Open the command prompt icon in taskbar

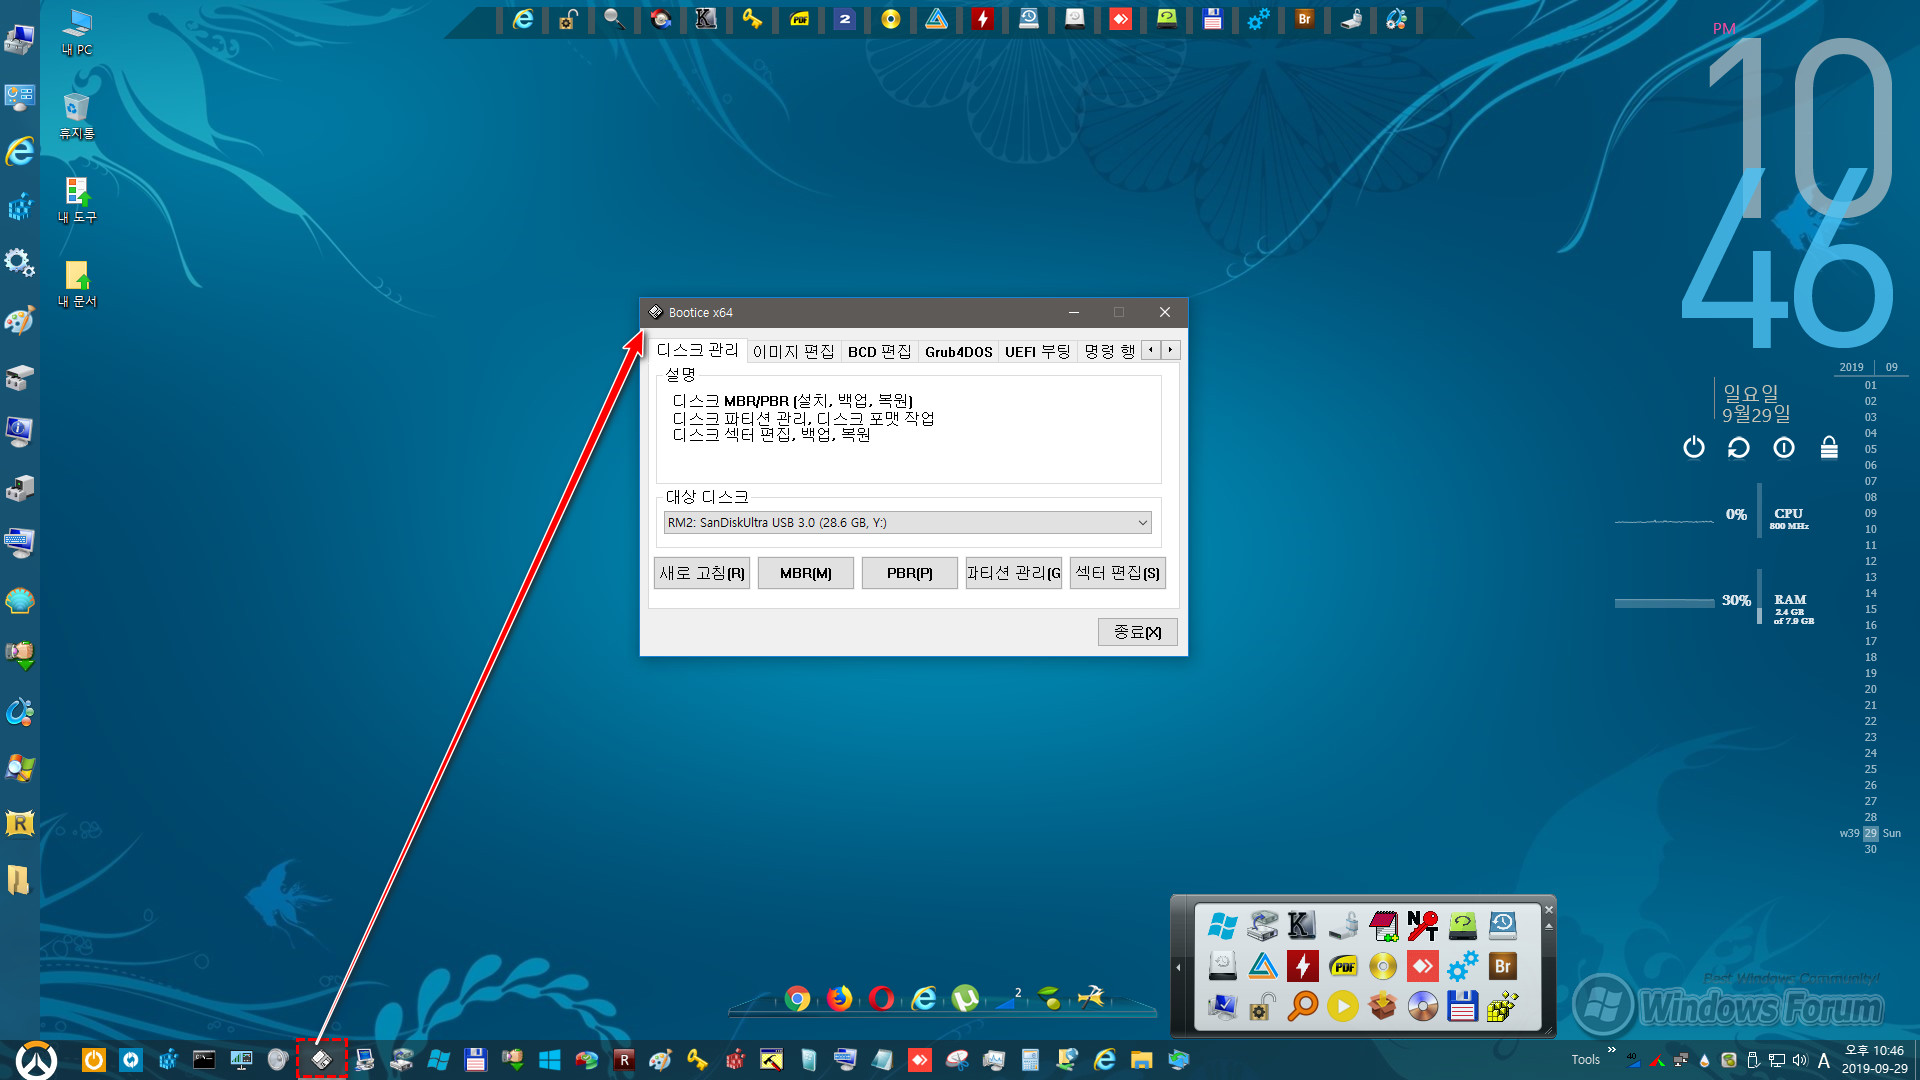204,1060
